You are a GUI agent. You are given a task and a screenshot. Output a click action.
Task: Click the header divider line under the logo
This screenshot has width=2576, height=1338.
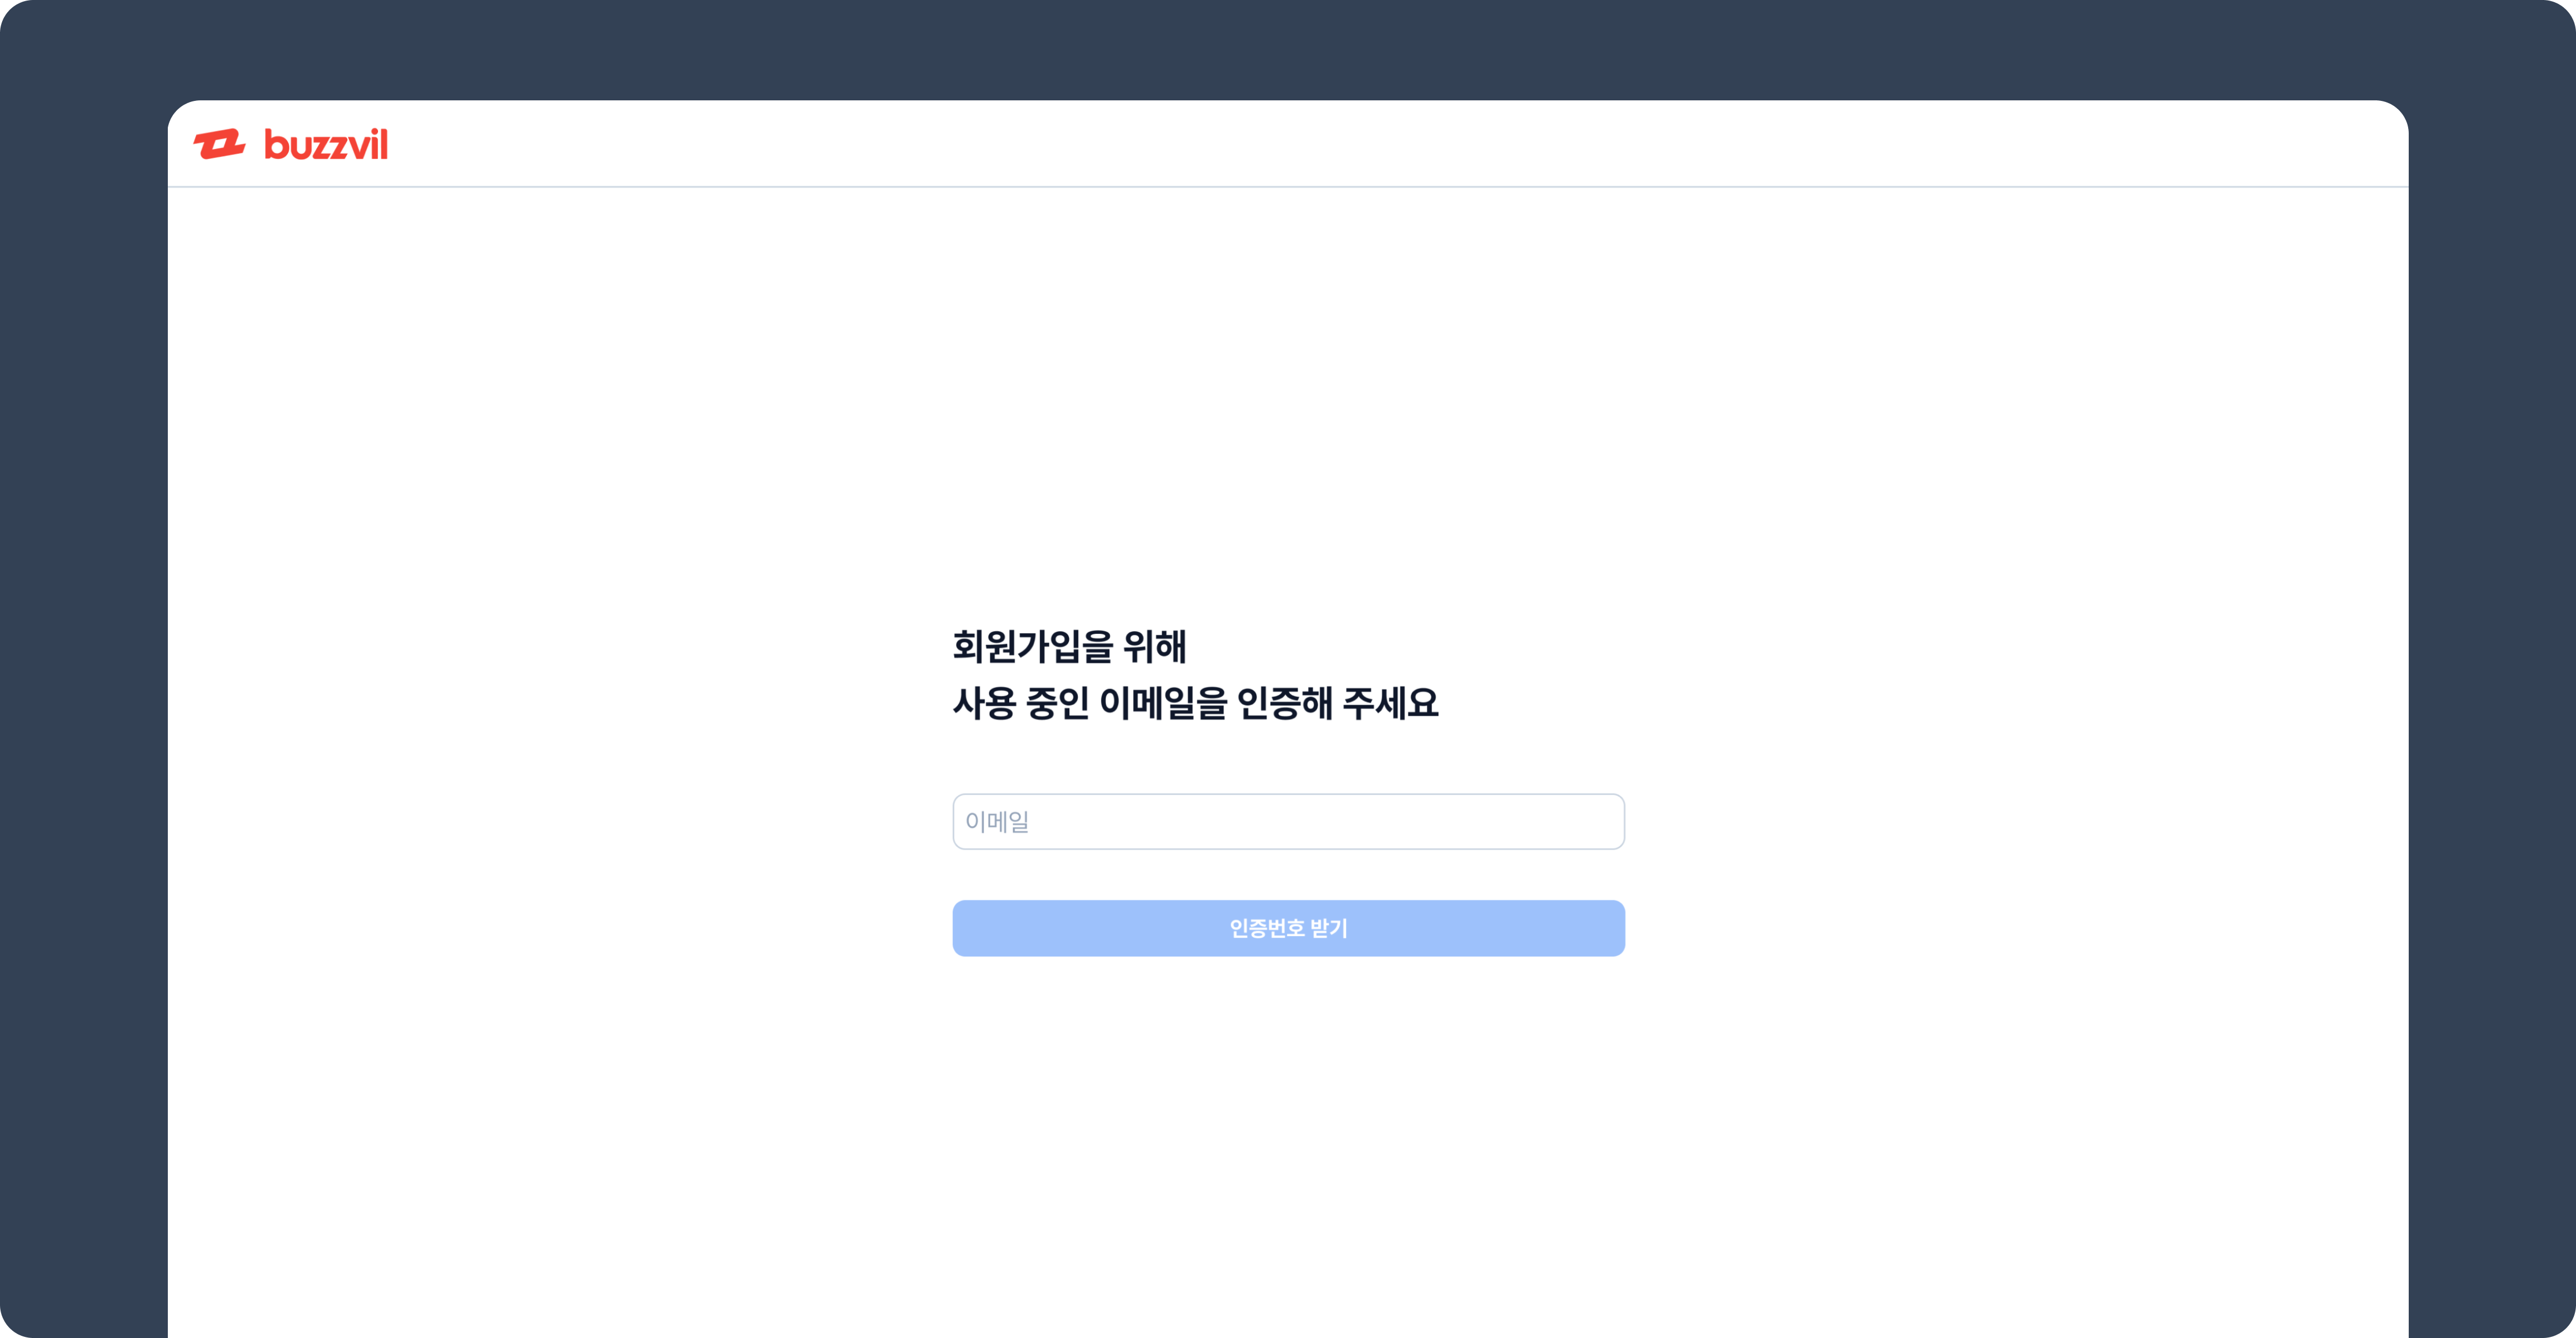pyautogui.click(x=1288, y=186)
